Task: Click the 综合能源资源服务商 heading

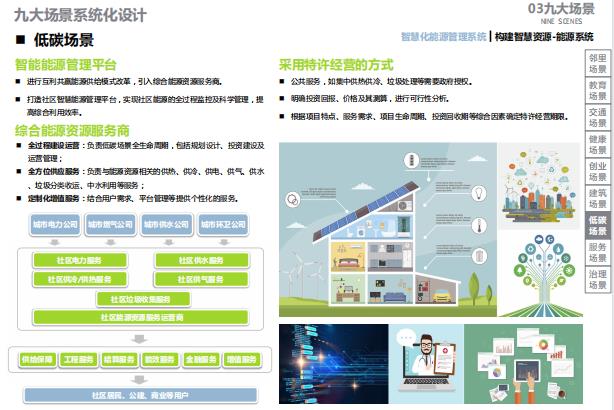Action: point(72,130)
